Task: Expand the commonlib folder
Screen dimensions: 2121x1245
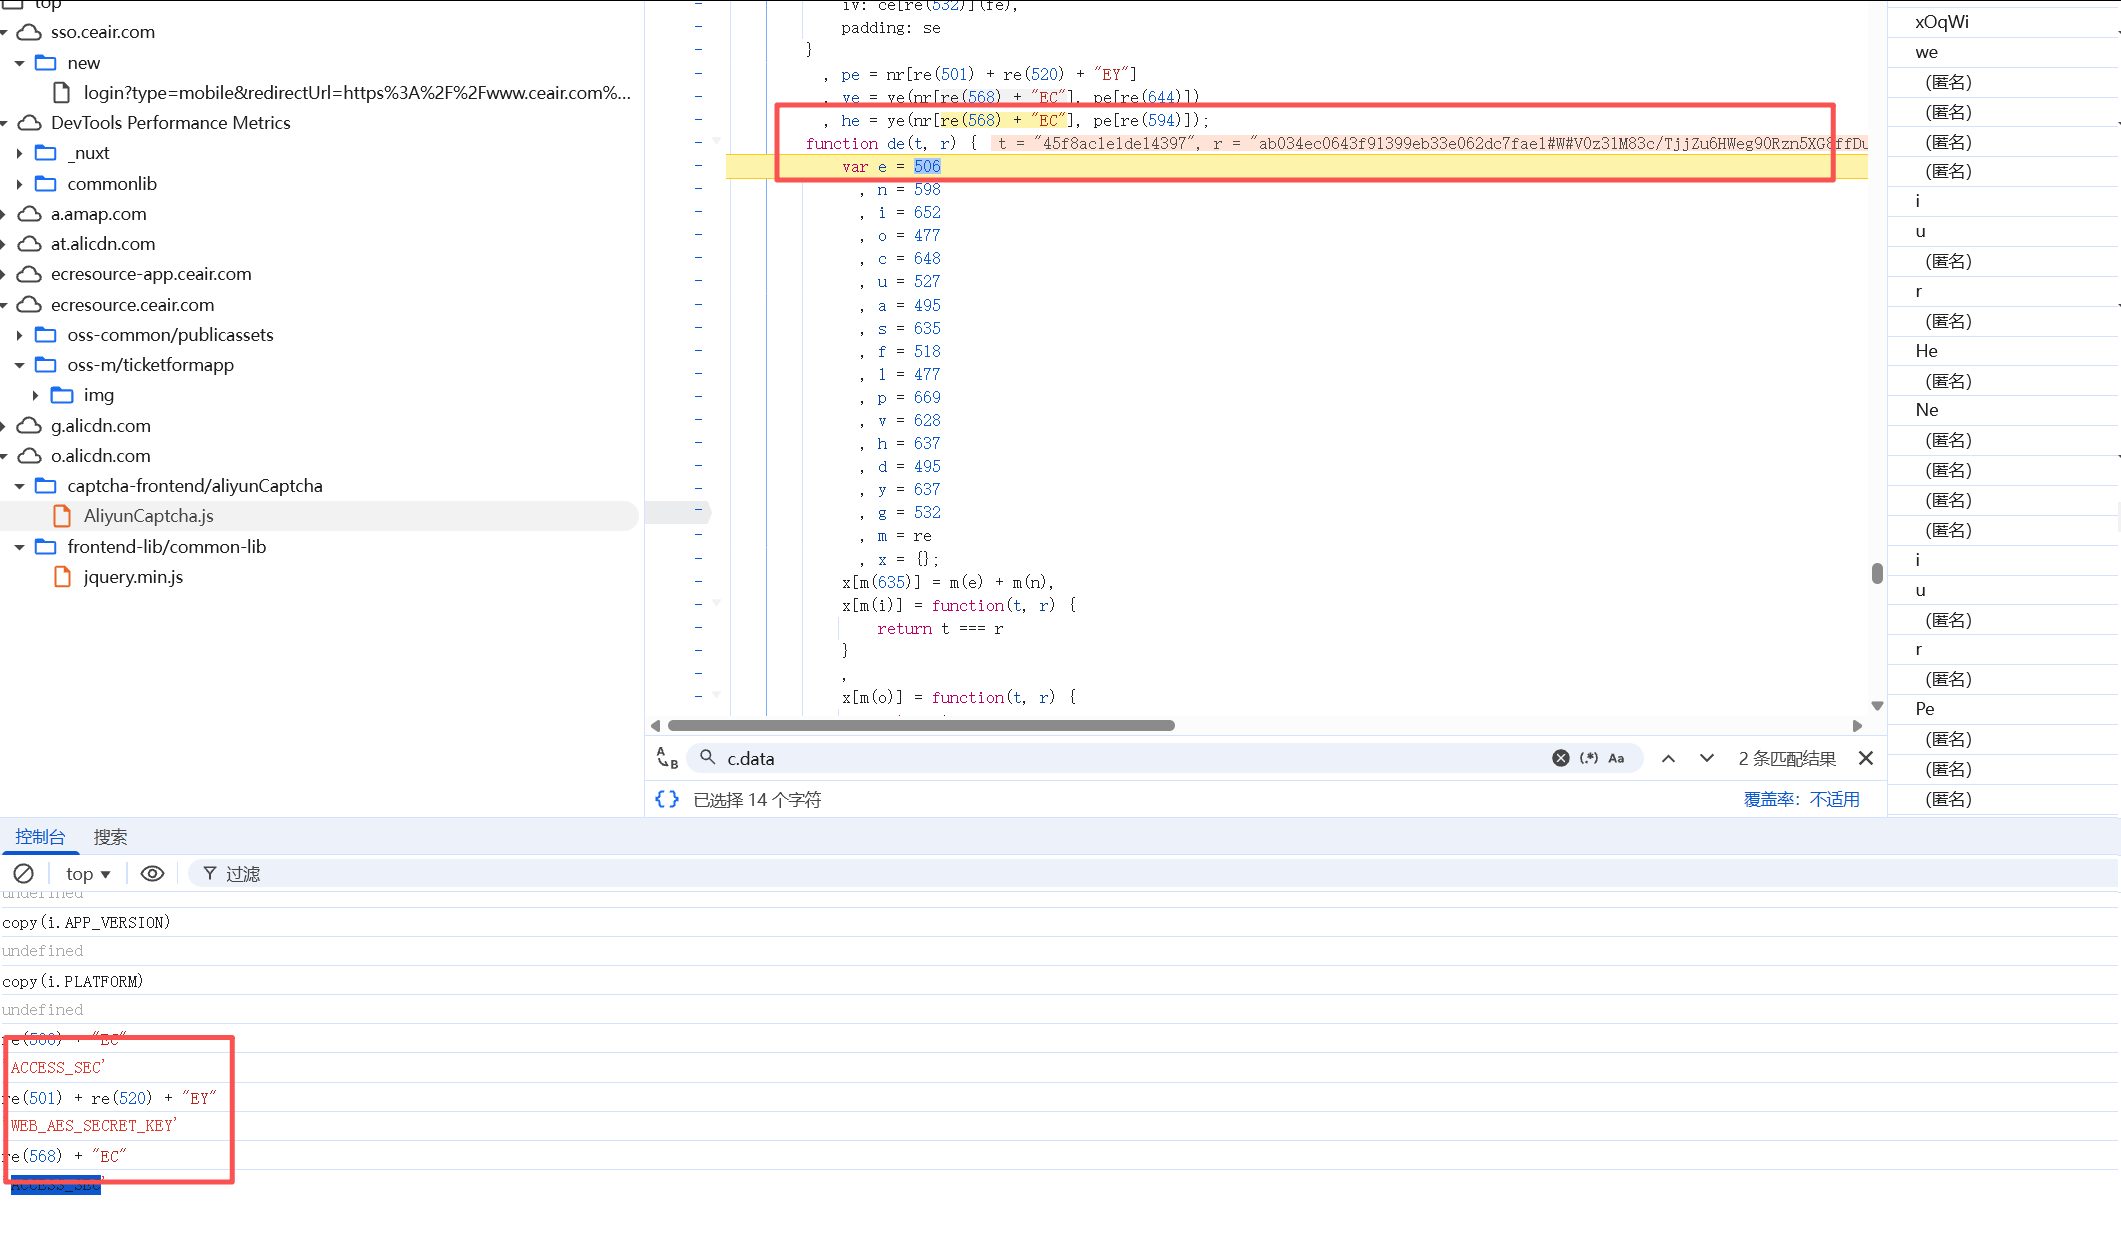Action: 19,183
